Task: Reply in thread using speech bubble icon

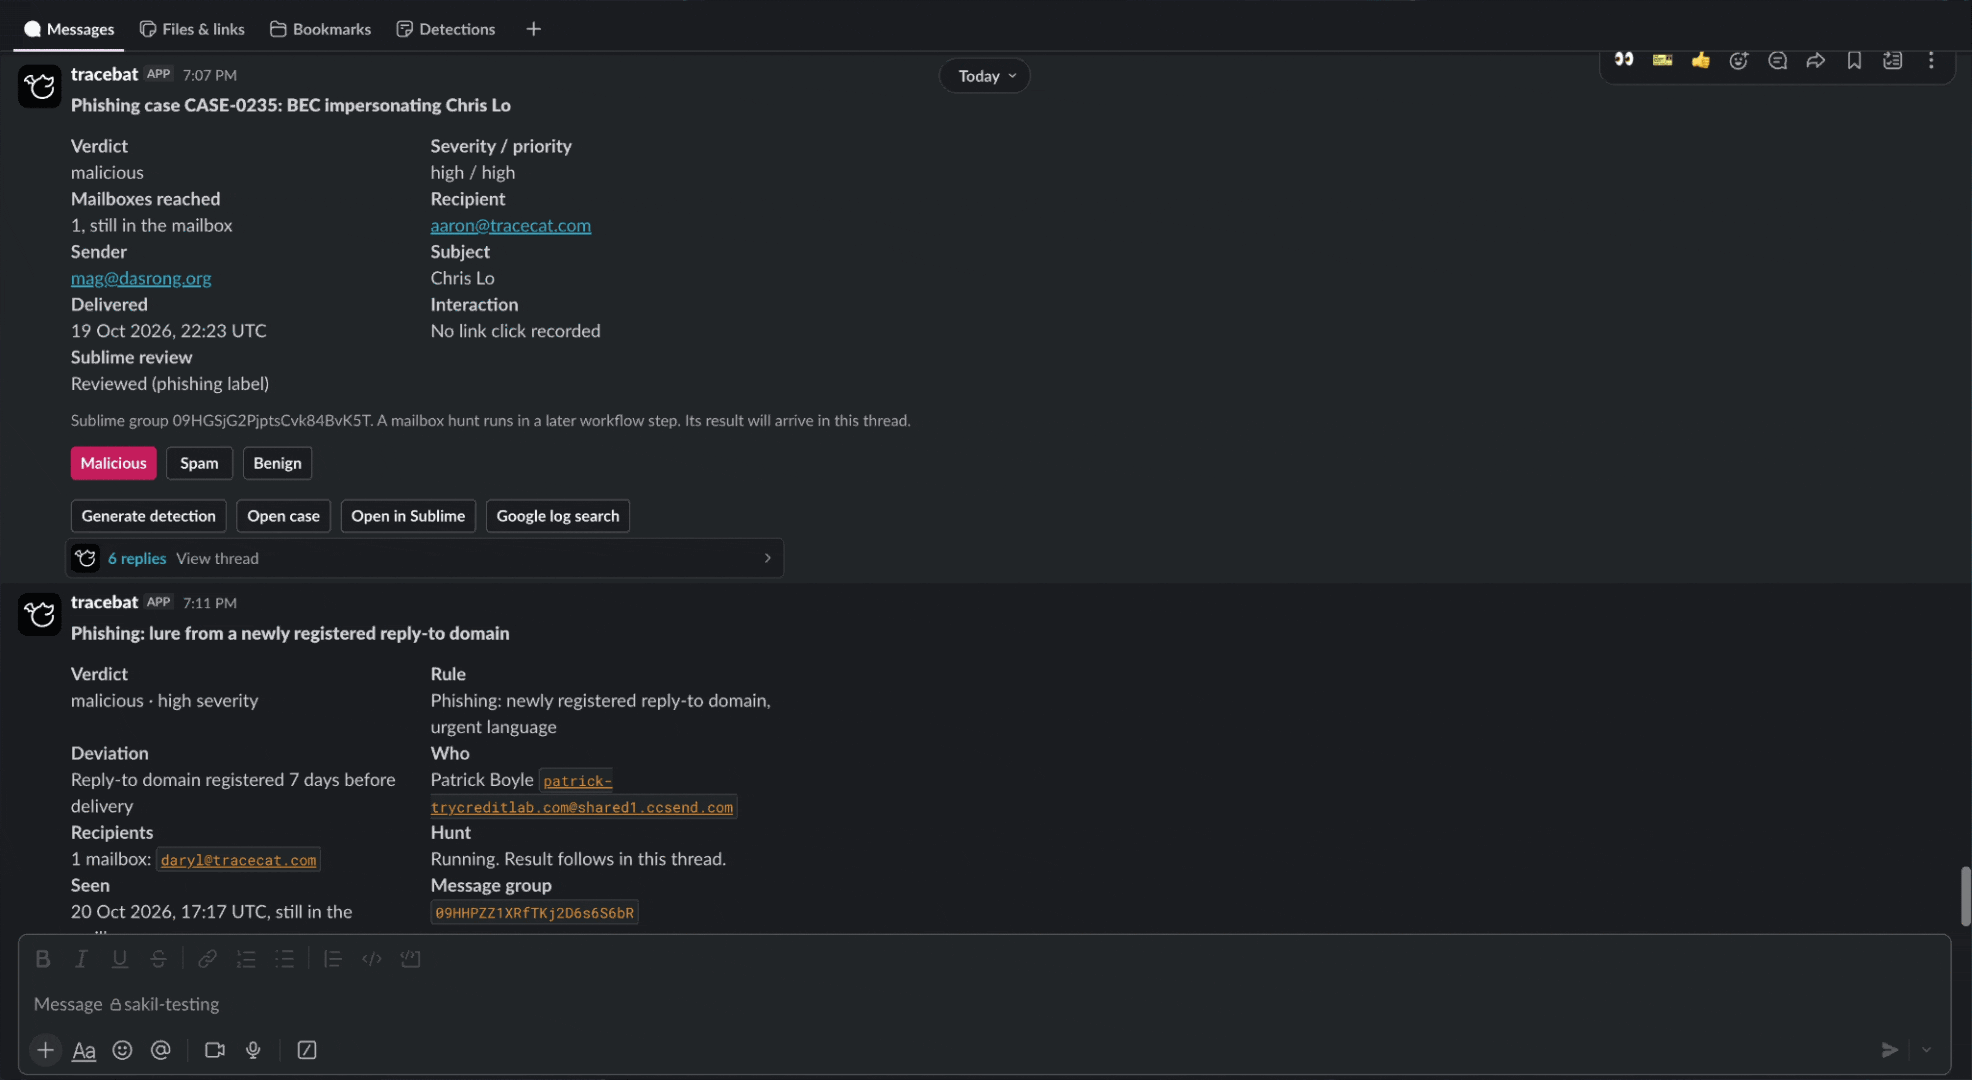Action: coord(1777,60)
